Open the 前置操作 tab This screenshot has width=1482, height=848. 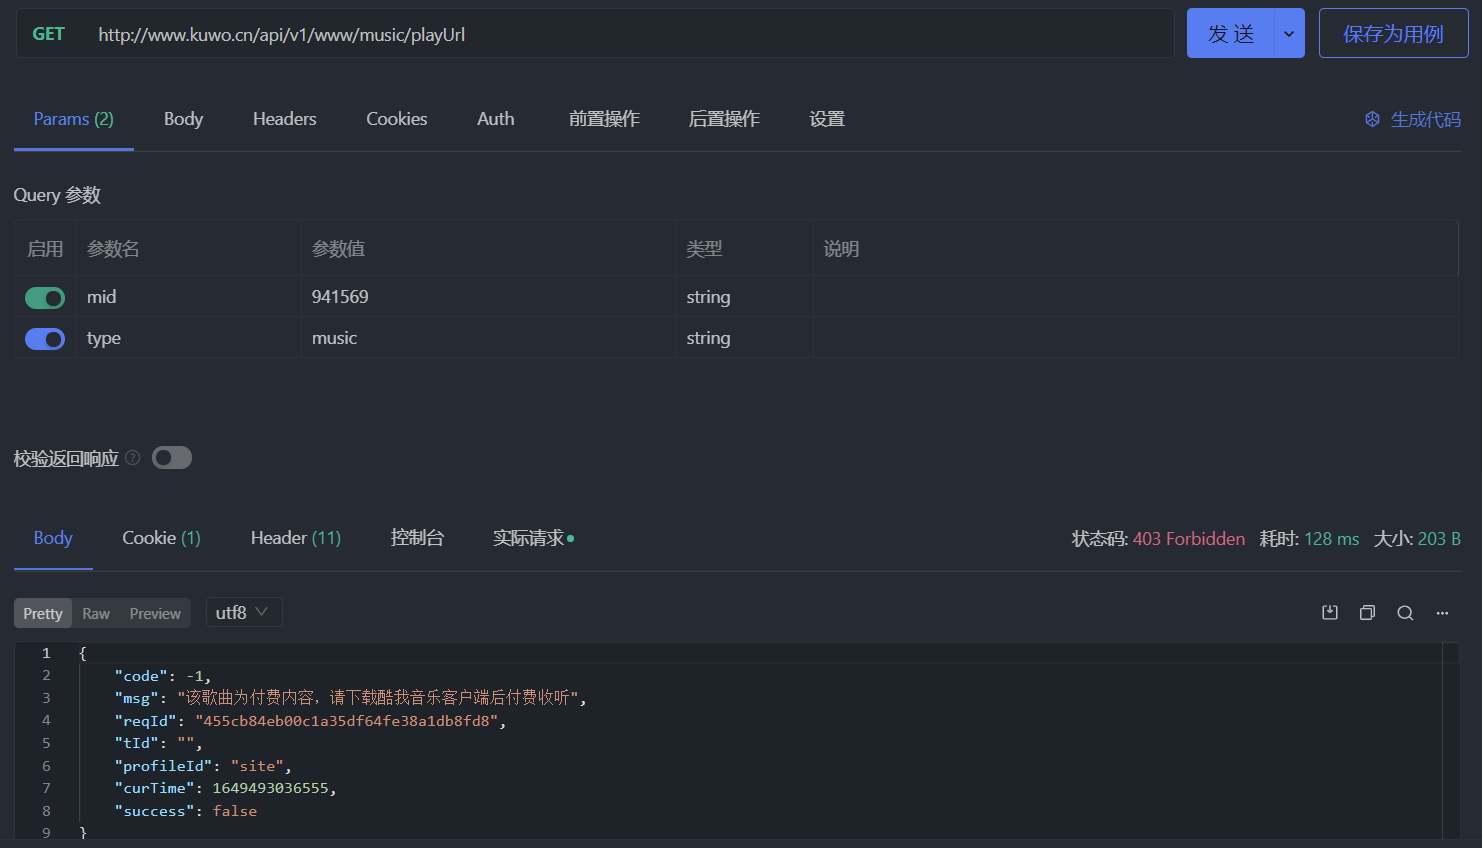pyautogui.click(x=604, y=119)
